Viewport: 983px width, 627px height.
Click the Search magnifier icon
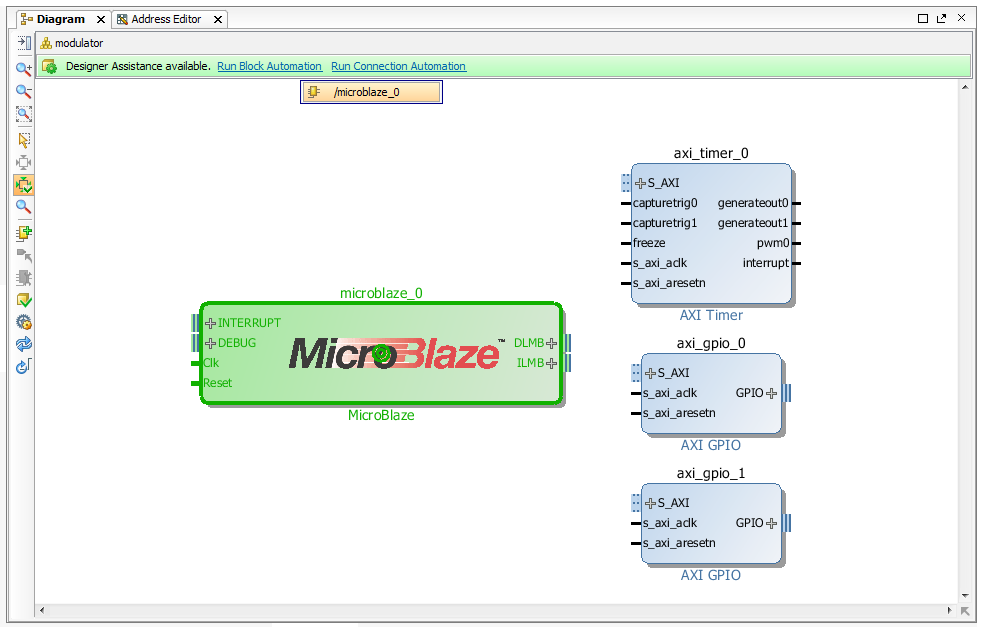pos(24,207)
